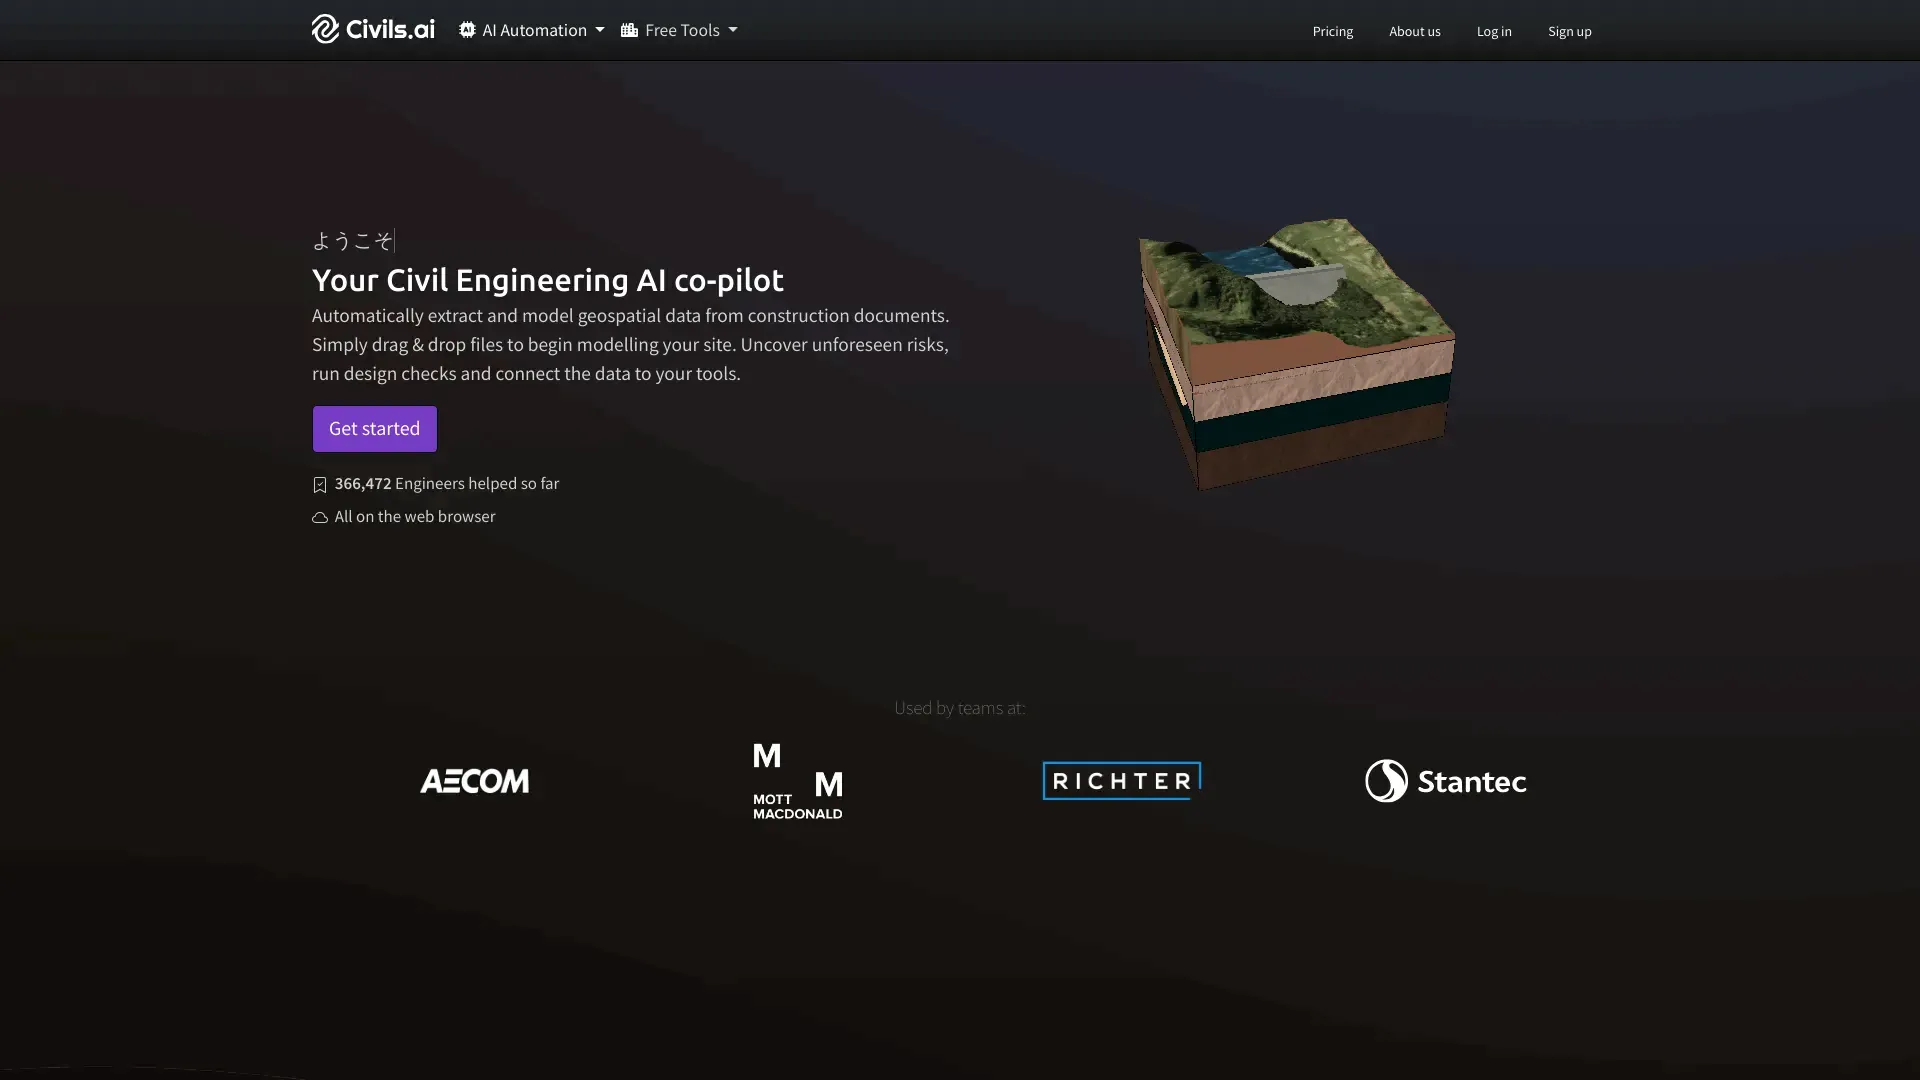The image size is (1920, 1080).
Task: Click the AECOM logo
Action: 474,781
